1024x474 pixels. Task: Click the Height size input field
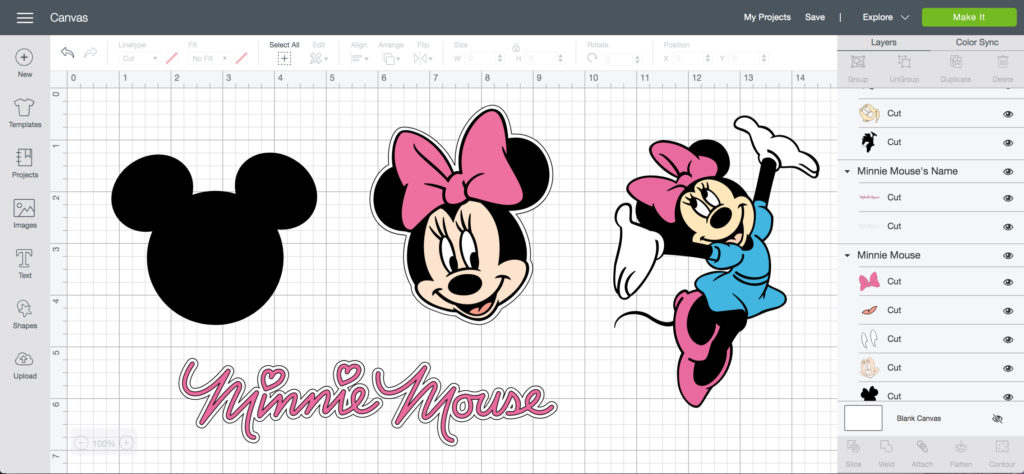pyautogui.click(x=545, y=58)
